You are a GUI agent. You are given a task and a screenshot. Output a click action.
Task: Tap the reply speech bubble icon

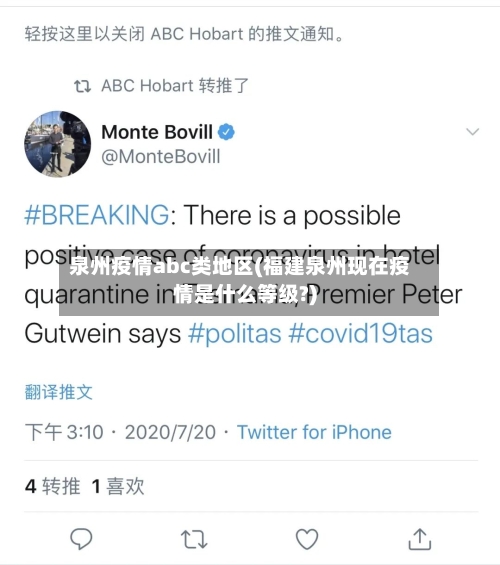coord(81,539)
